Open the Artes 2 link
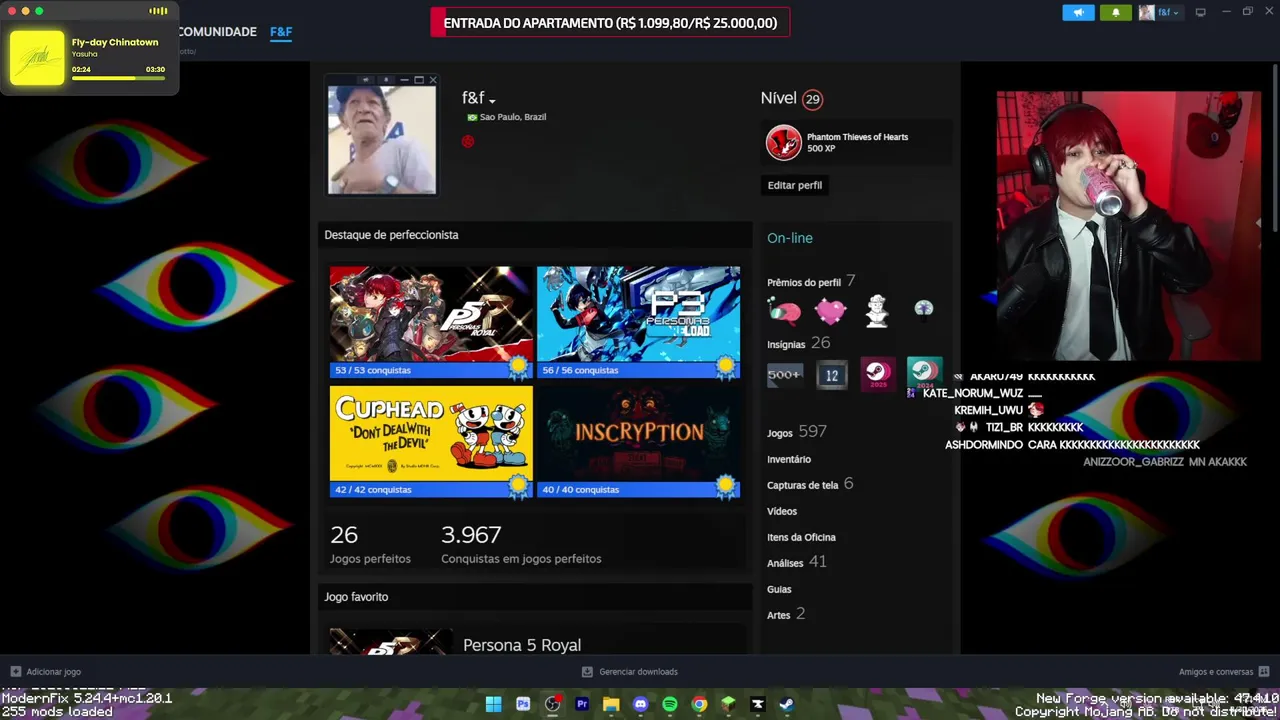1280x720 pixels. (786, 614)
